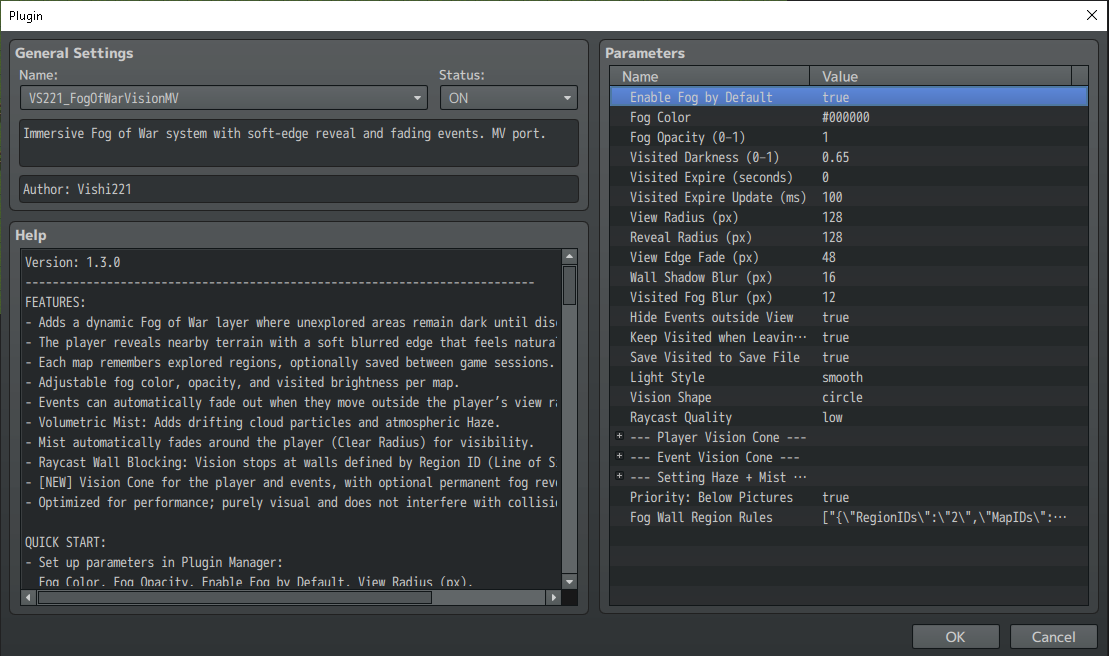Select the Visited Expire (seconds) parameter

[711, 177]
